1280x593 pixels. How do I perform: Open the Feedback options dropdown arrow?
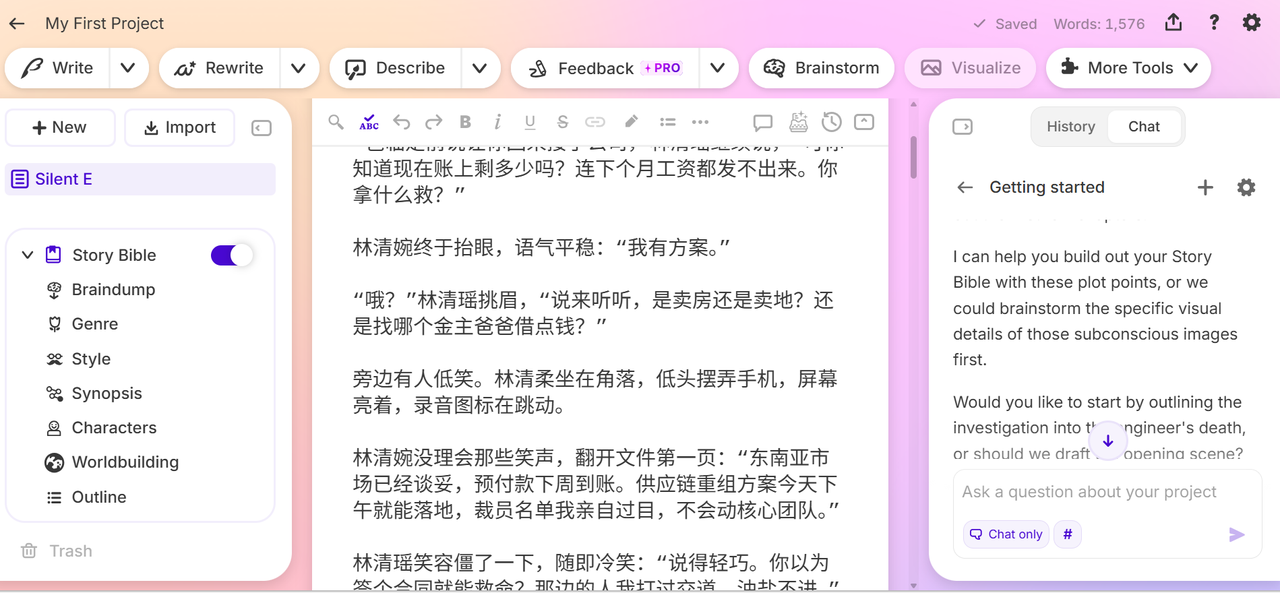click(x=717, y=68)
